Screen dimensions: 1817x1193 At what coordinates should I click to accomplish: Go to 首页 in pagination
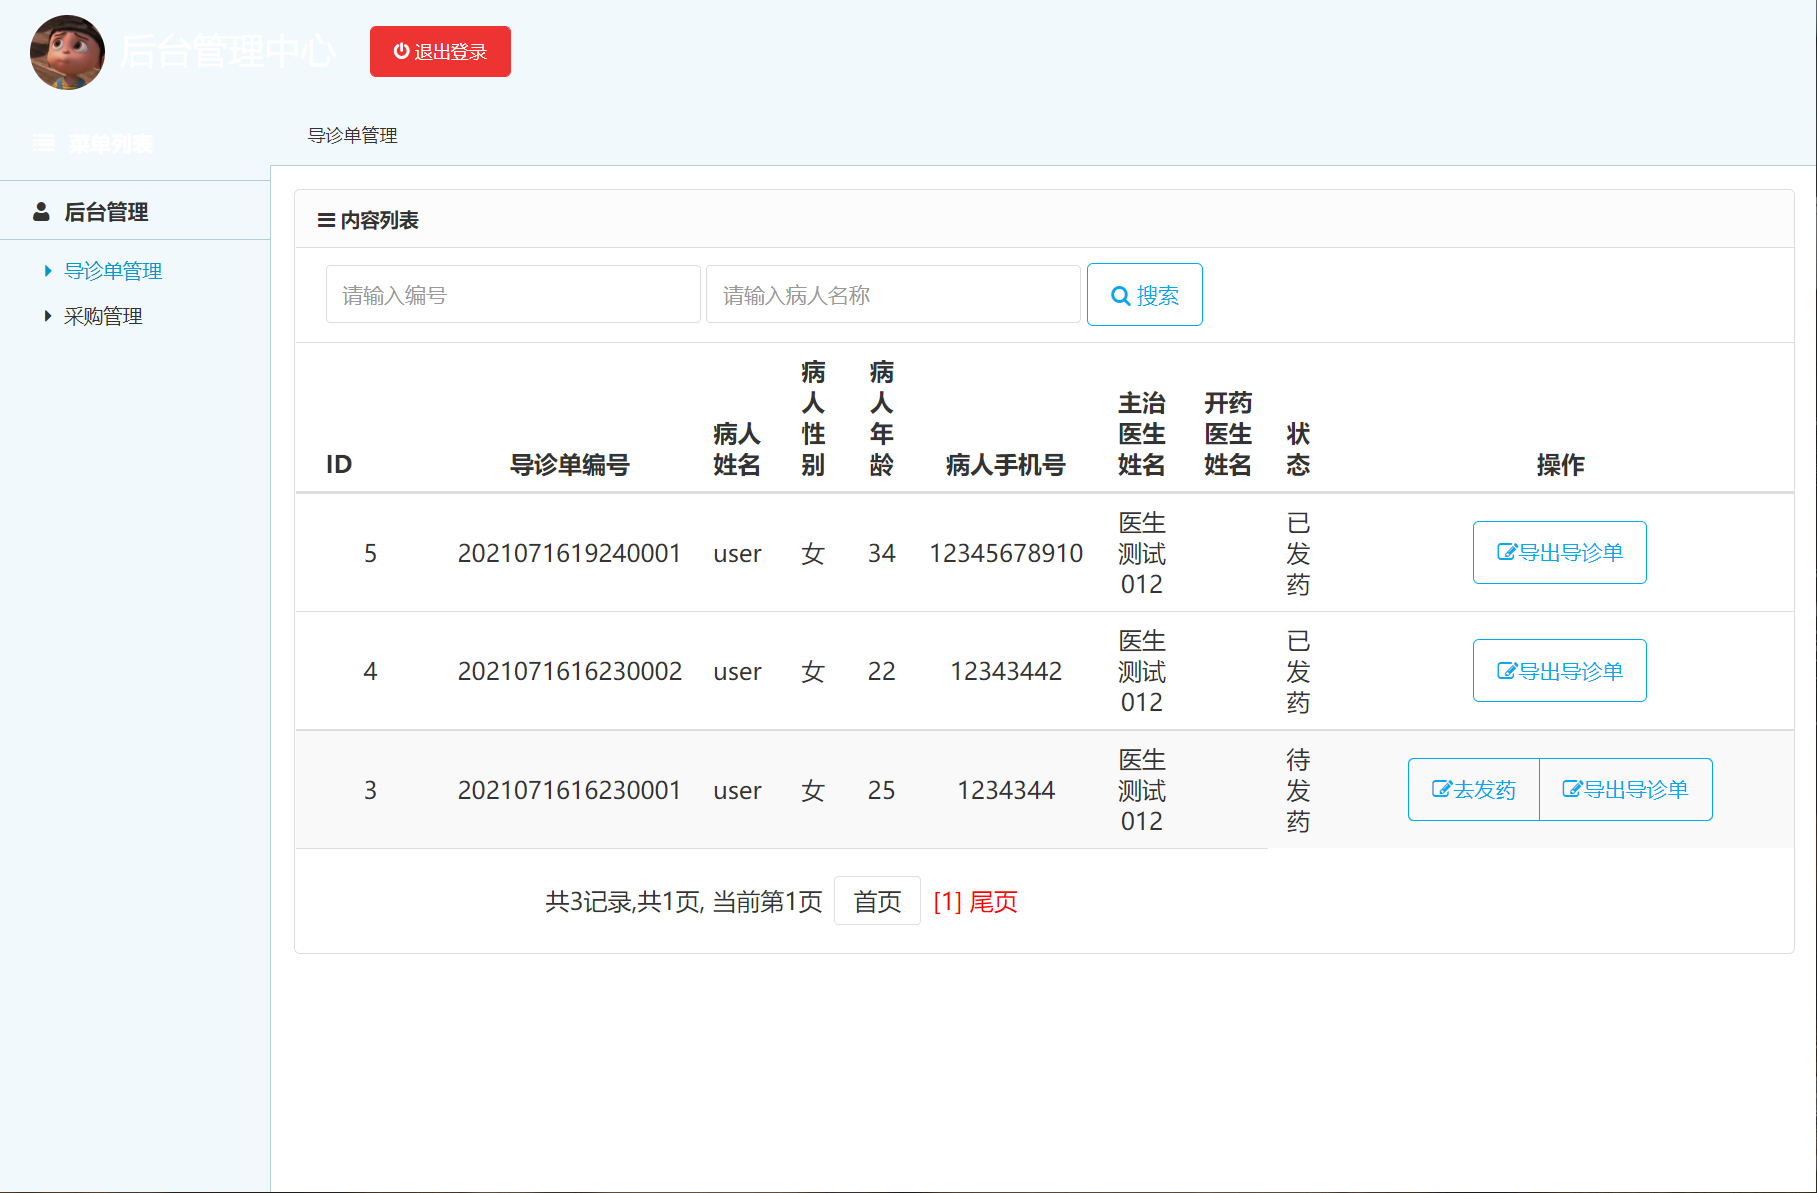877,902
